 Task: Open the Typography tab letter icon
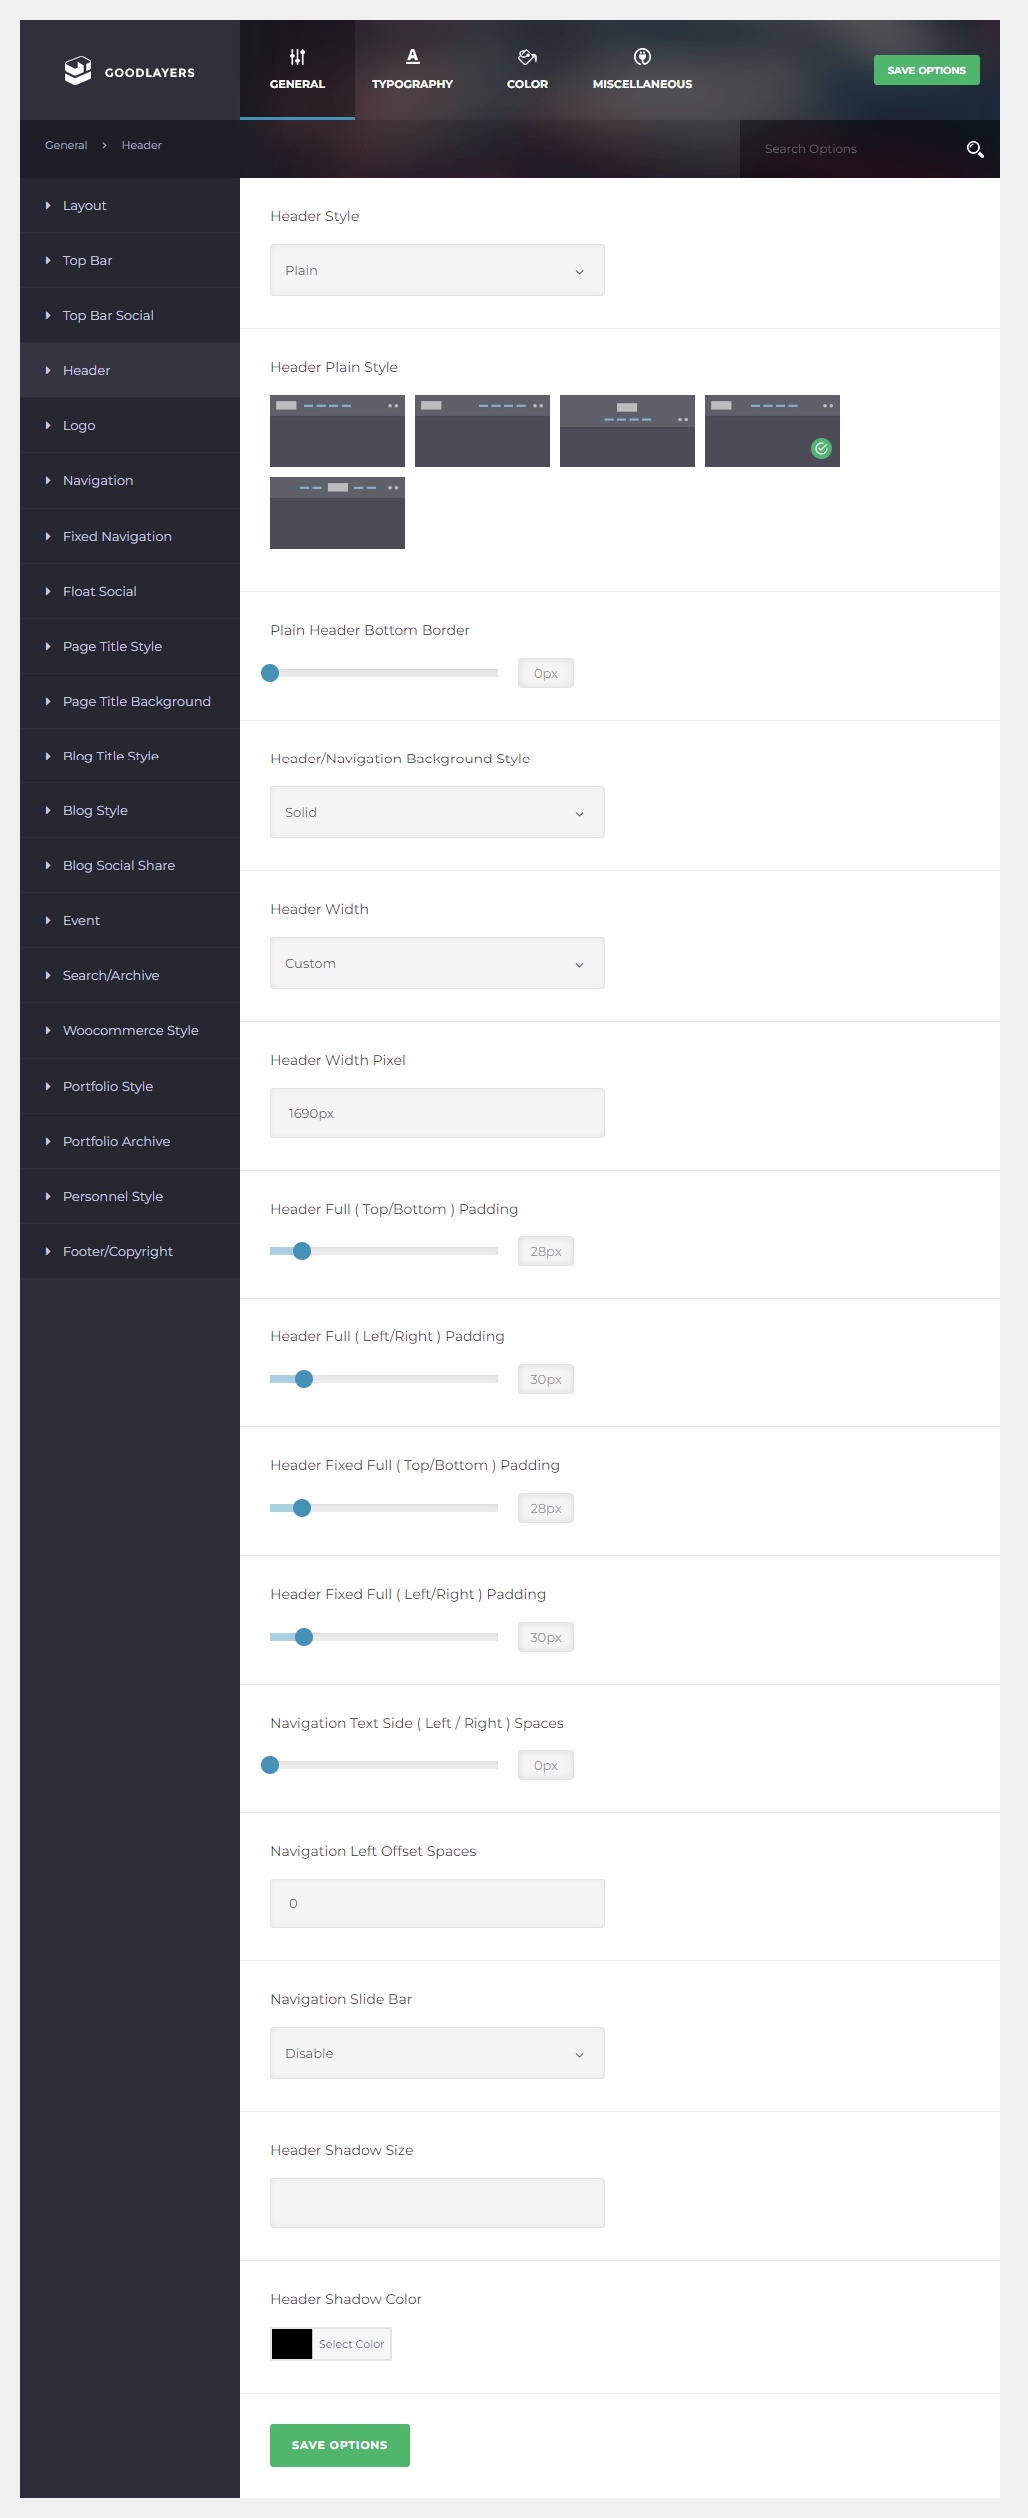point(412,57)
